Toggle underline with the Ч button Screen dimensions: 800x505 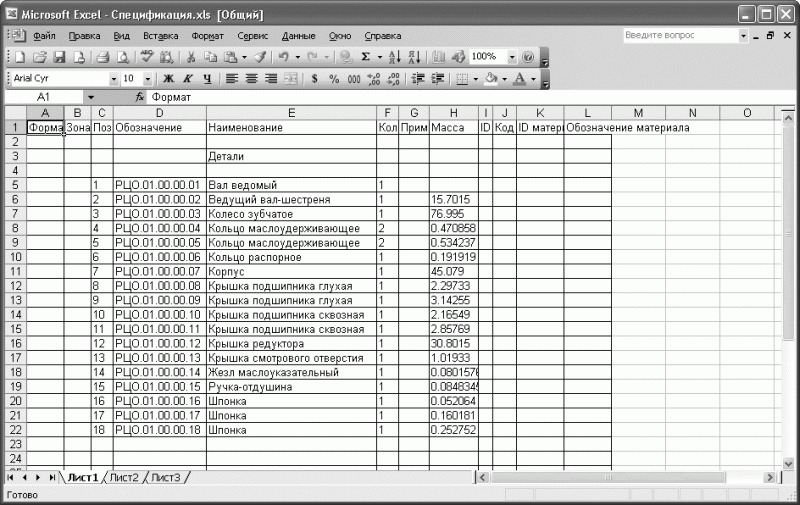tap(207, 79)
